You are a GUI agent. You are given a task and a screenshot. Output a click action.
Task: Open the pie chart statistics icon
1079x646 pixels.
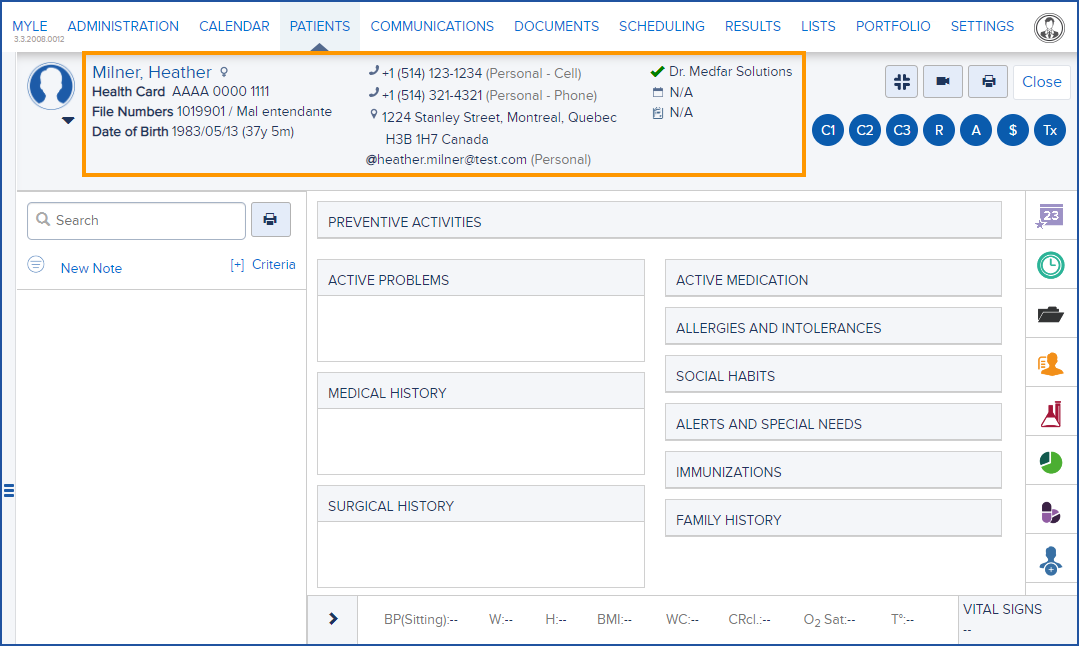[x=1051, y=462]
